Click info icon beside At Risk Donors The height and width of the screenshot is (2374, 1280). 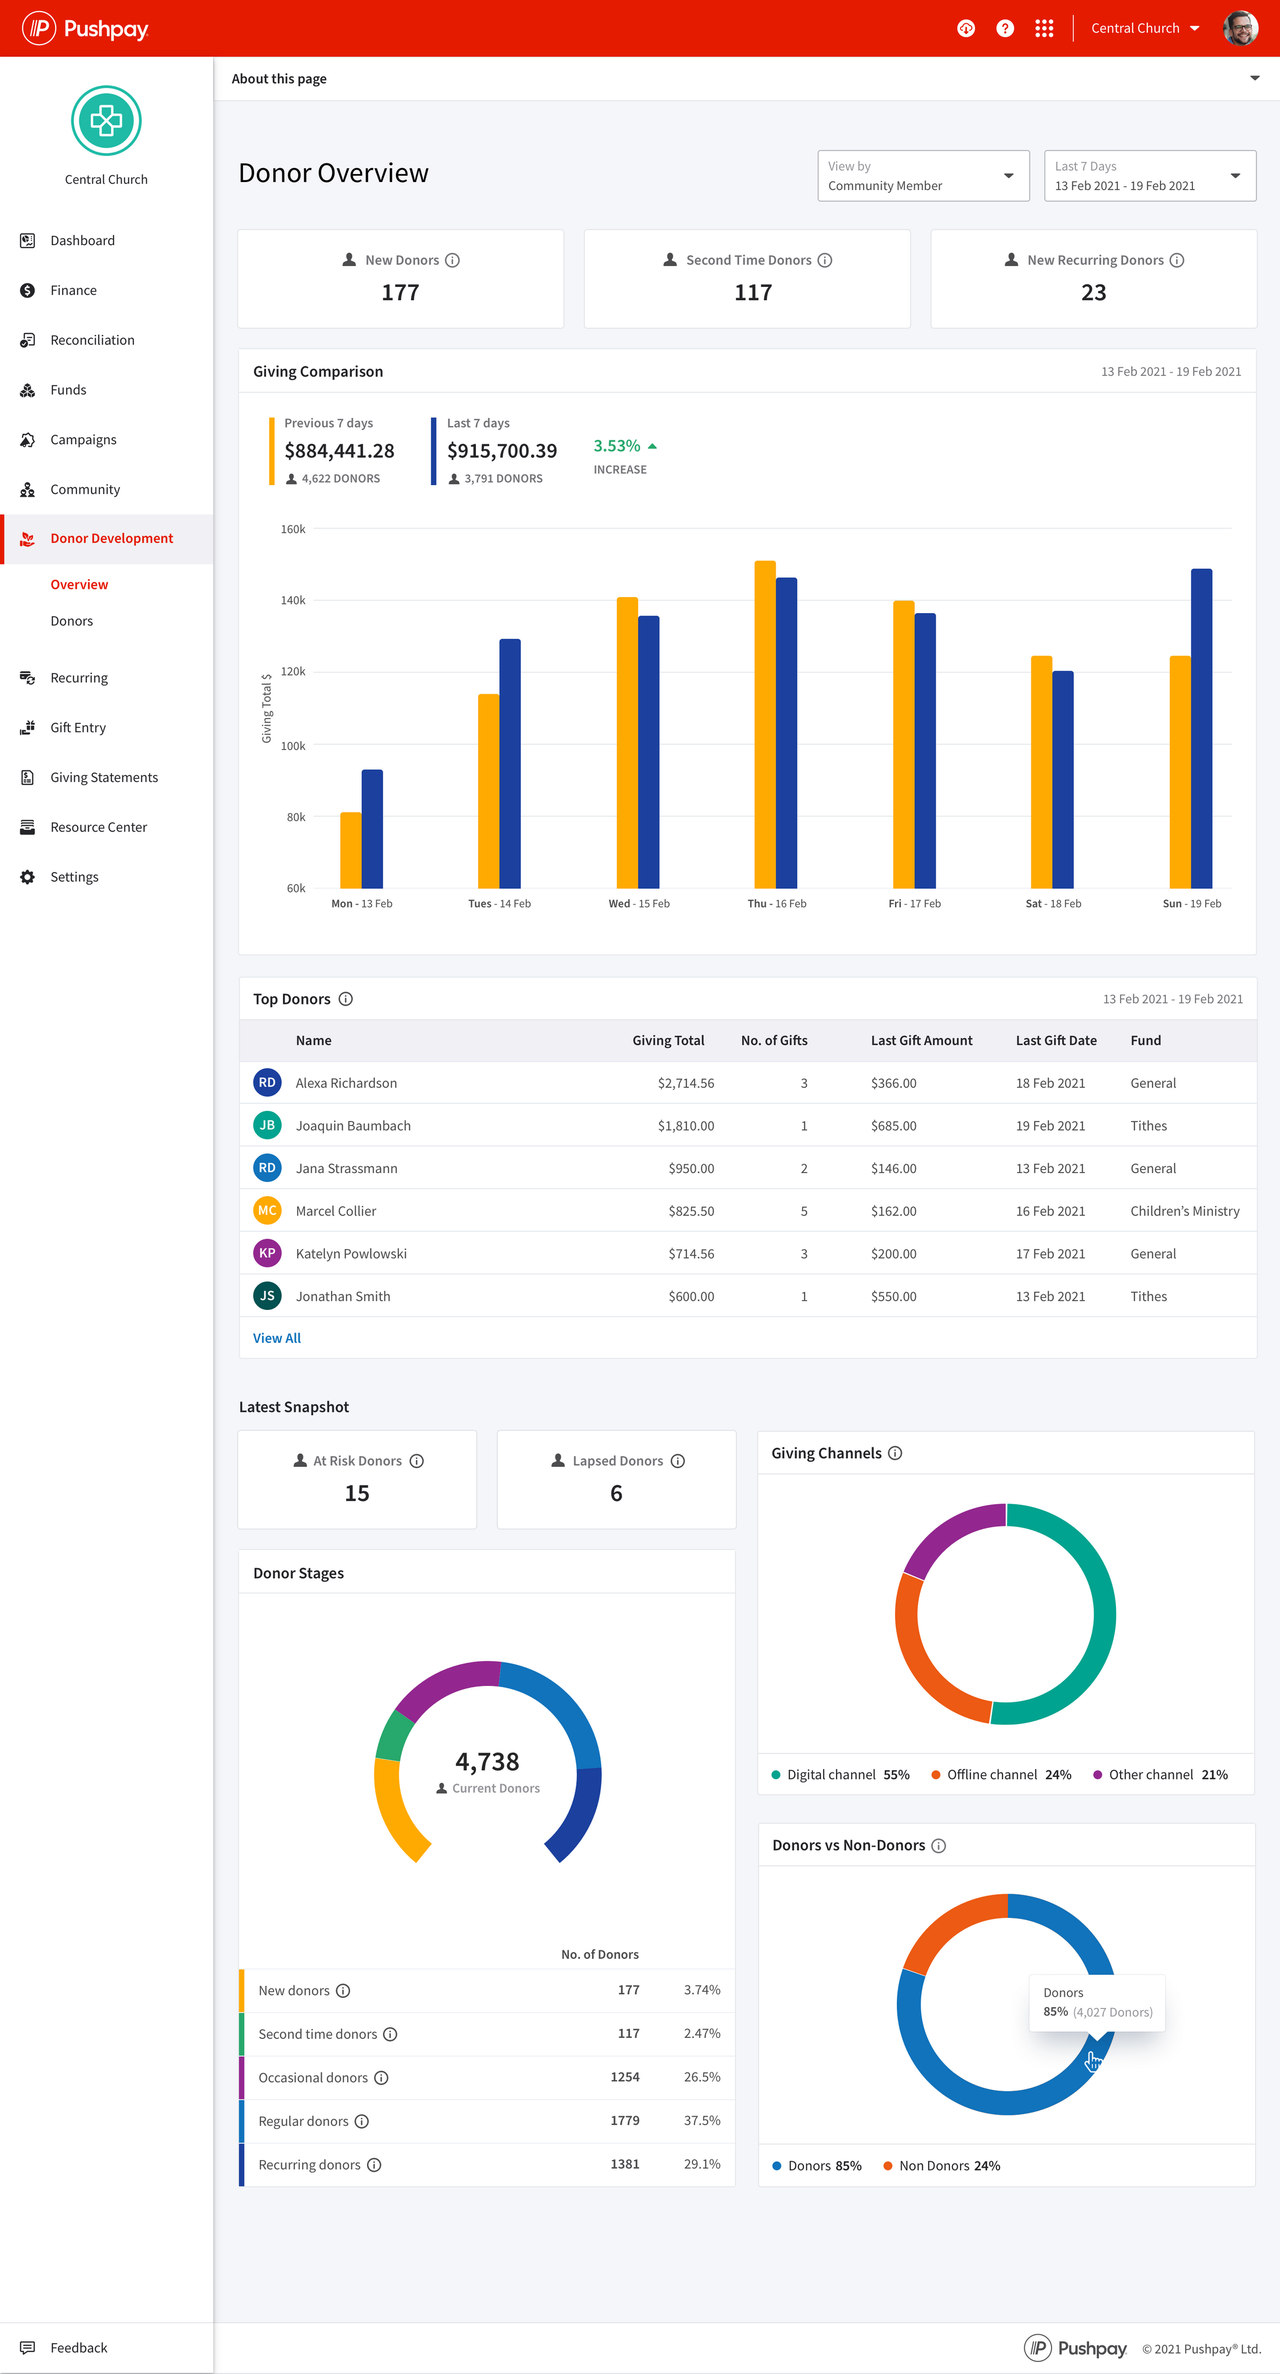tap(417, 1461)
